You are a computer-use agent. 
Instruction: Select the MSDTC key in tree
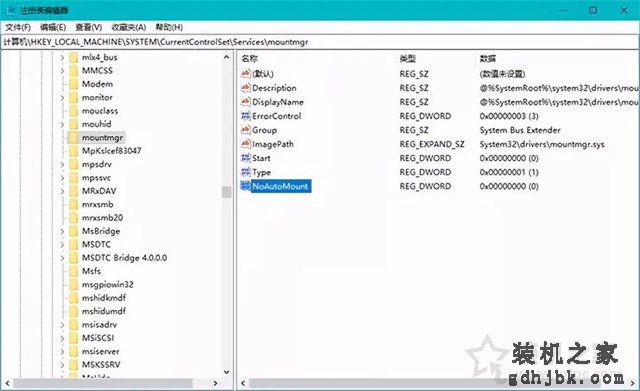96,244
